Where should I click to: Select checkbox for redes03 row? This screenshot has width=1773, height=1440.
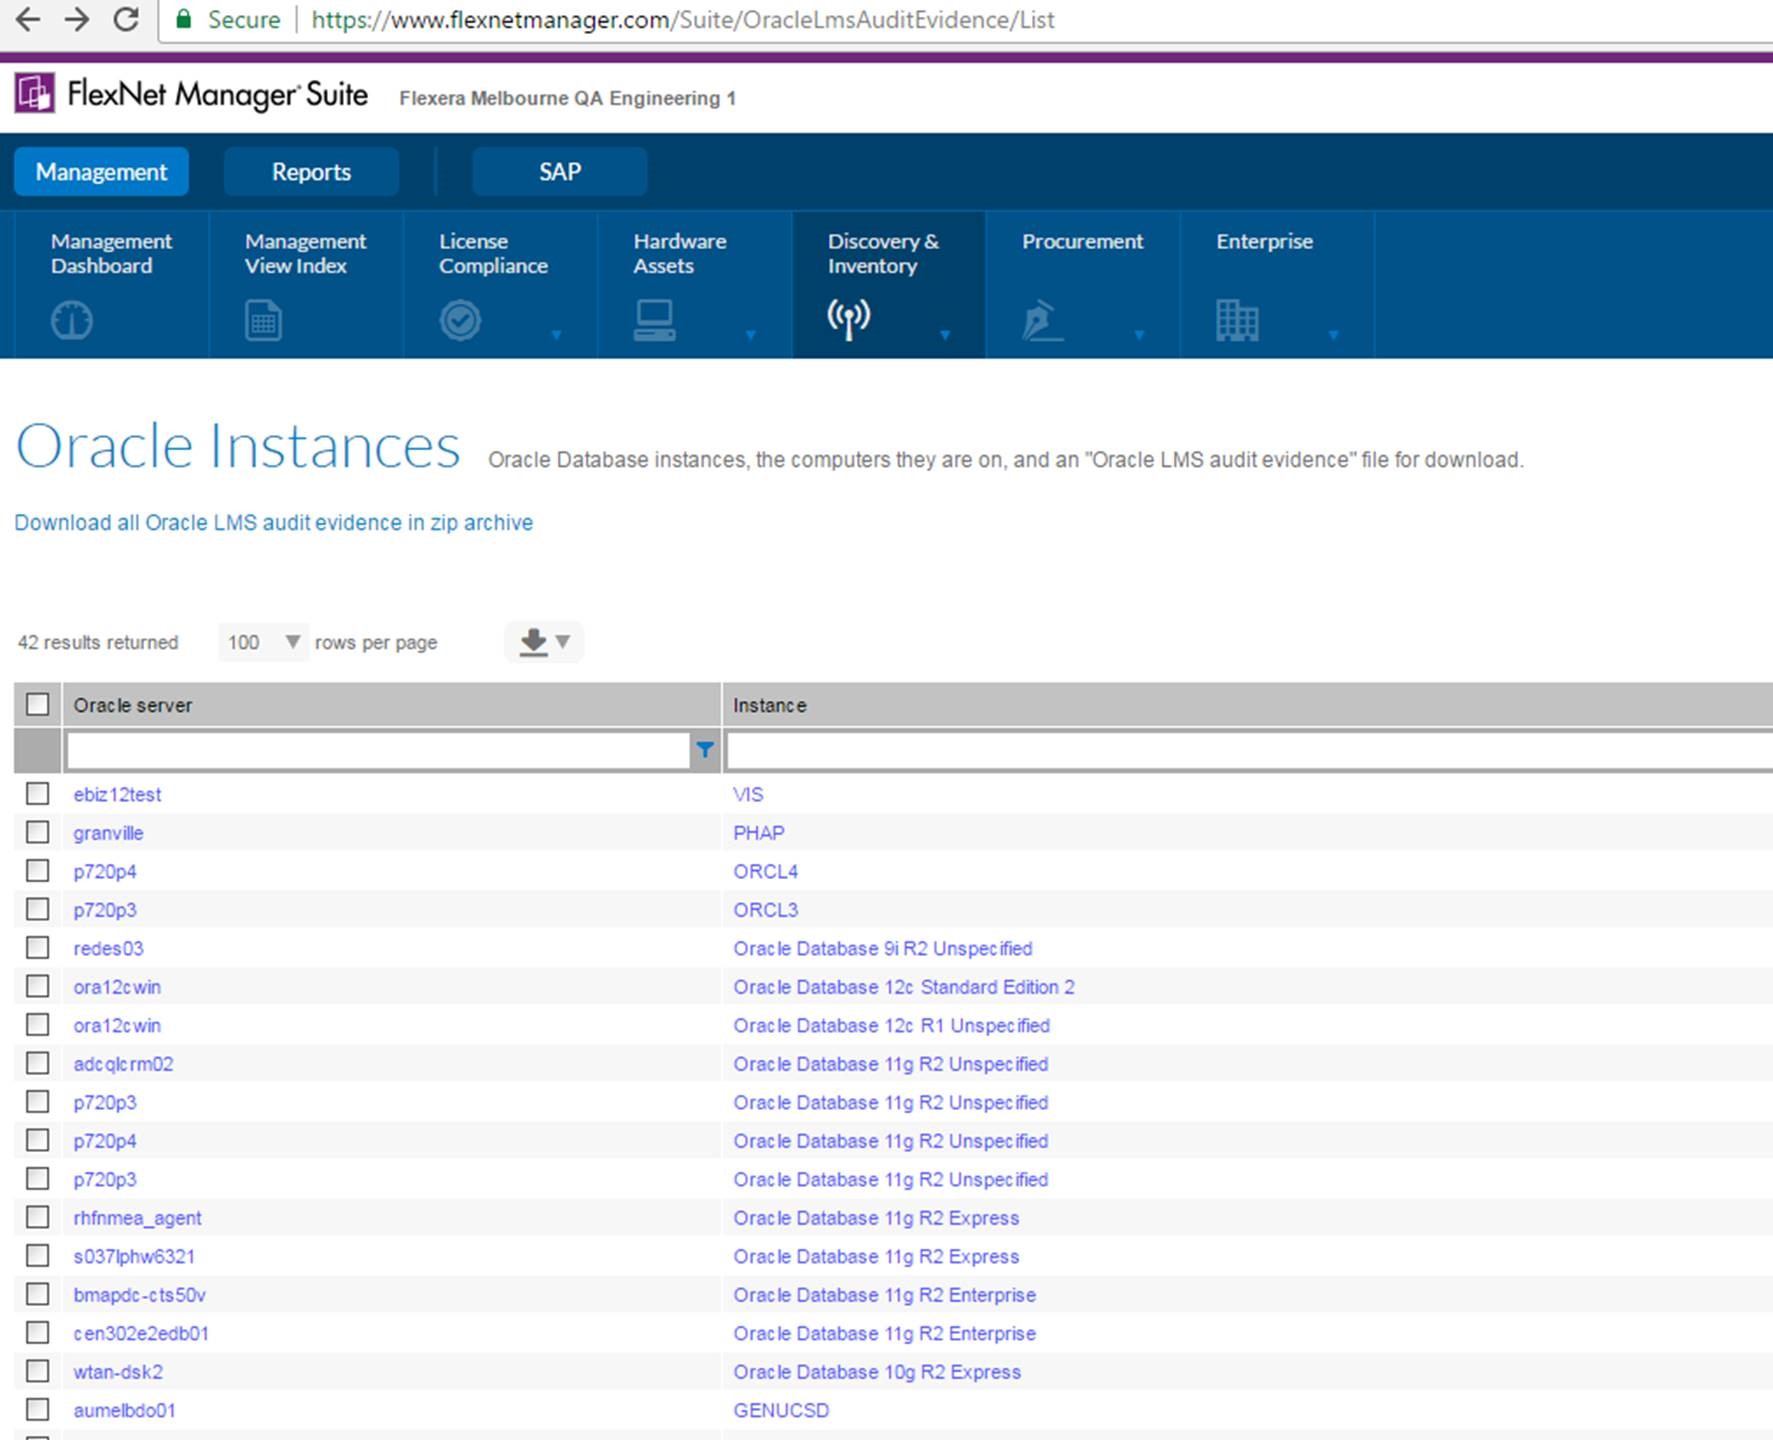(38, 947)
